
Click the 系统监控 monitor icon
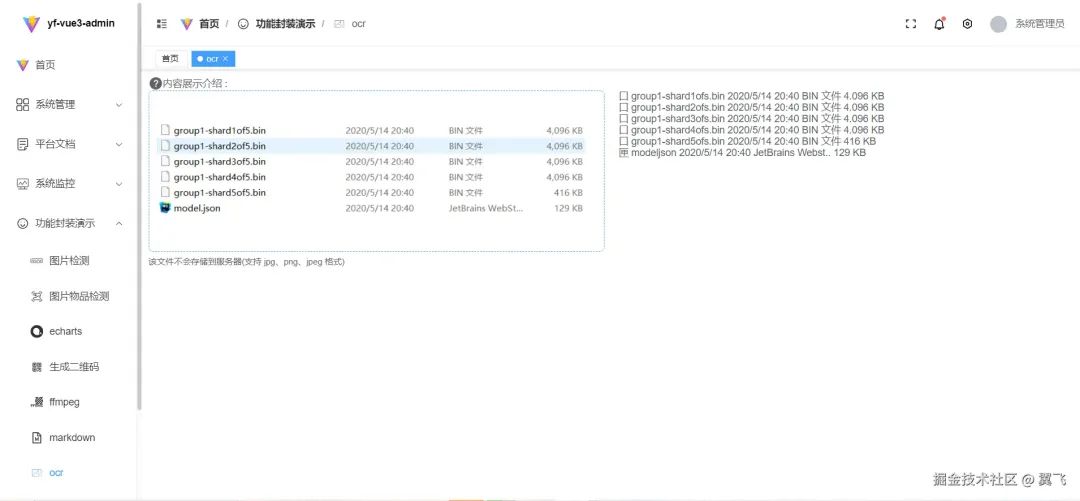22,184
